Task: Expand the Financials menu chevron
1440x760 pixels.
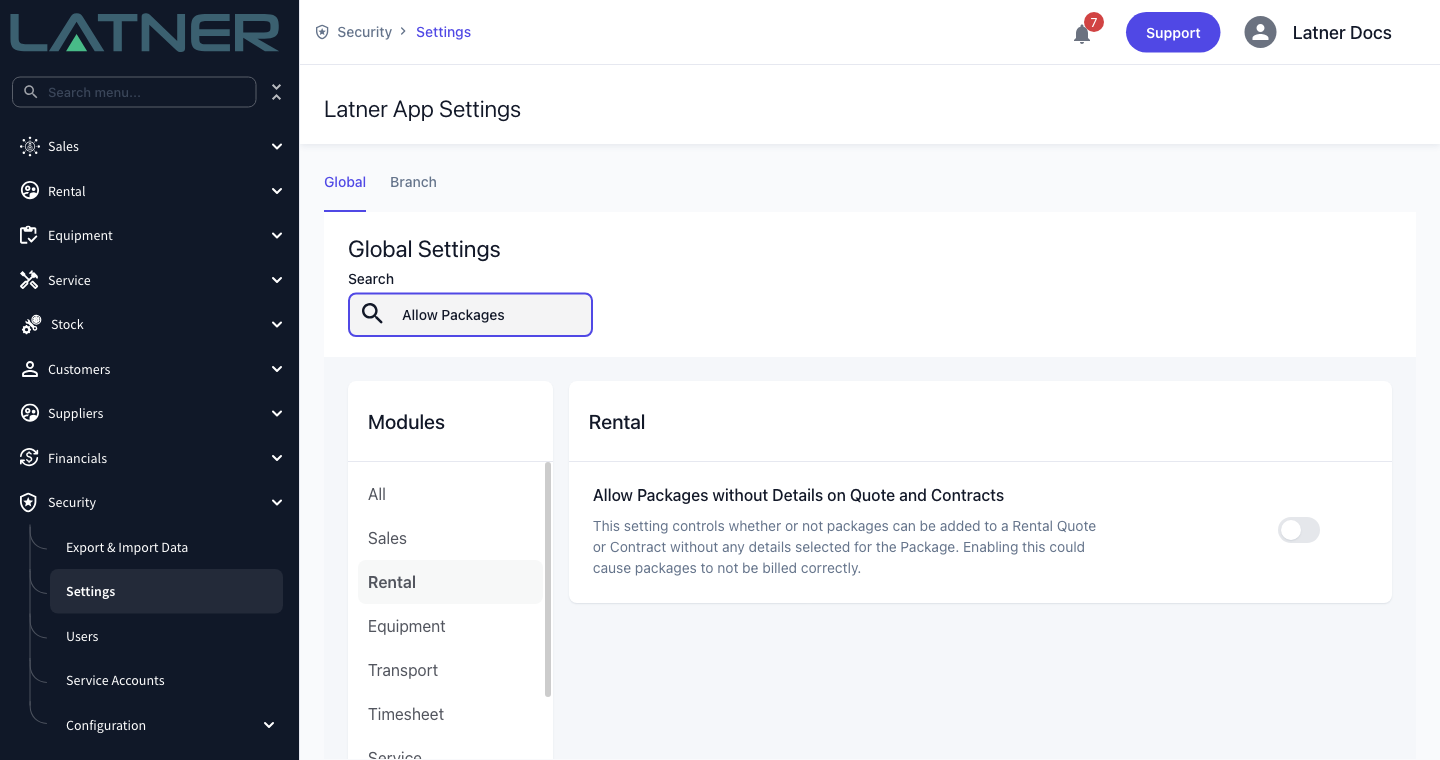Action: coord(277,458)
